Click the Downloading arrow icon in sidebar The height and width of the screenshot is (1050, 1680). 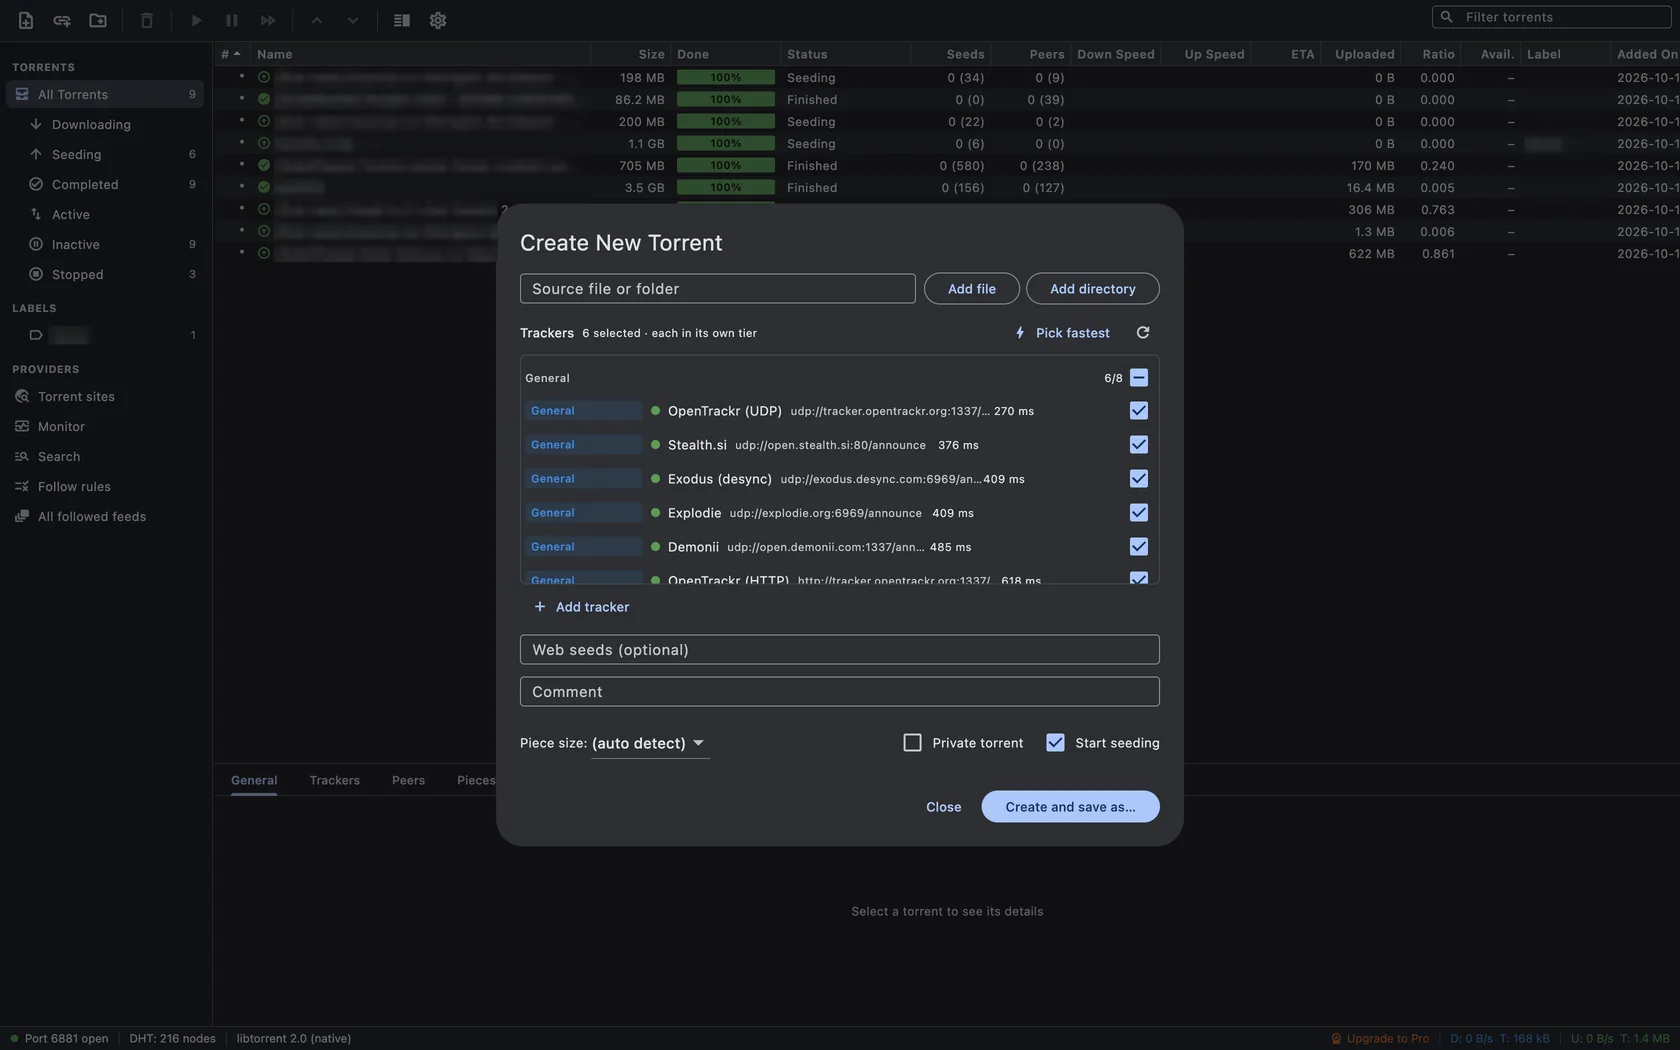coord(36,124)
